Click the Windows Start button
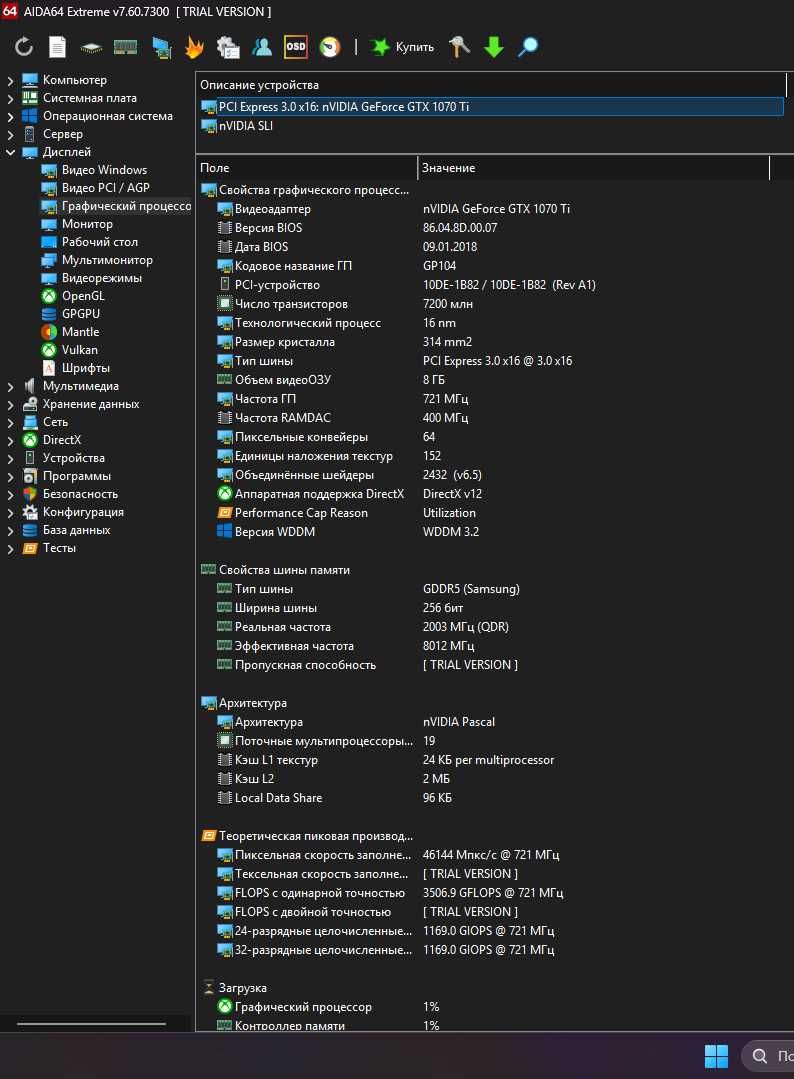The image size is (794, 1079). pyautogui.click(x=716, y=1056)
